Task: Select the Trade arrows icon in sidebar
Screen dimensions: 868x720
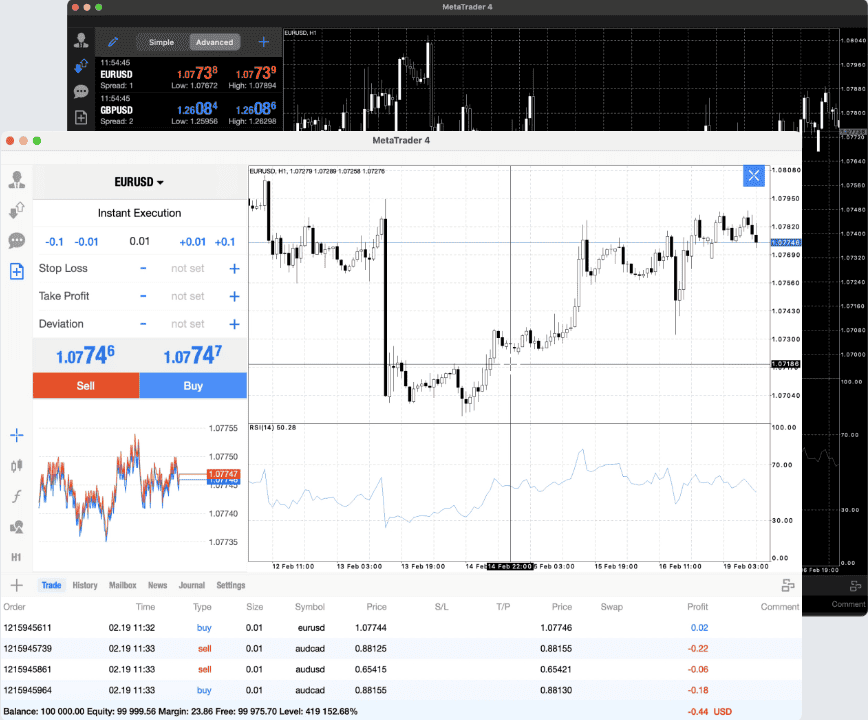Action: (16, 207)
